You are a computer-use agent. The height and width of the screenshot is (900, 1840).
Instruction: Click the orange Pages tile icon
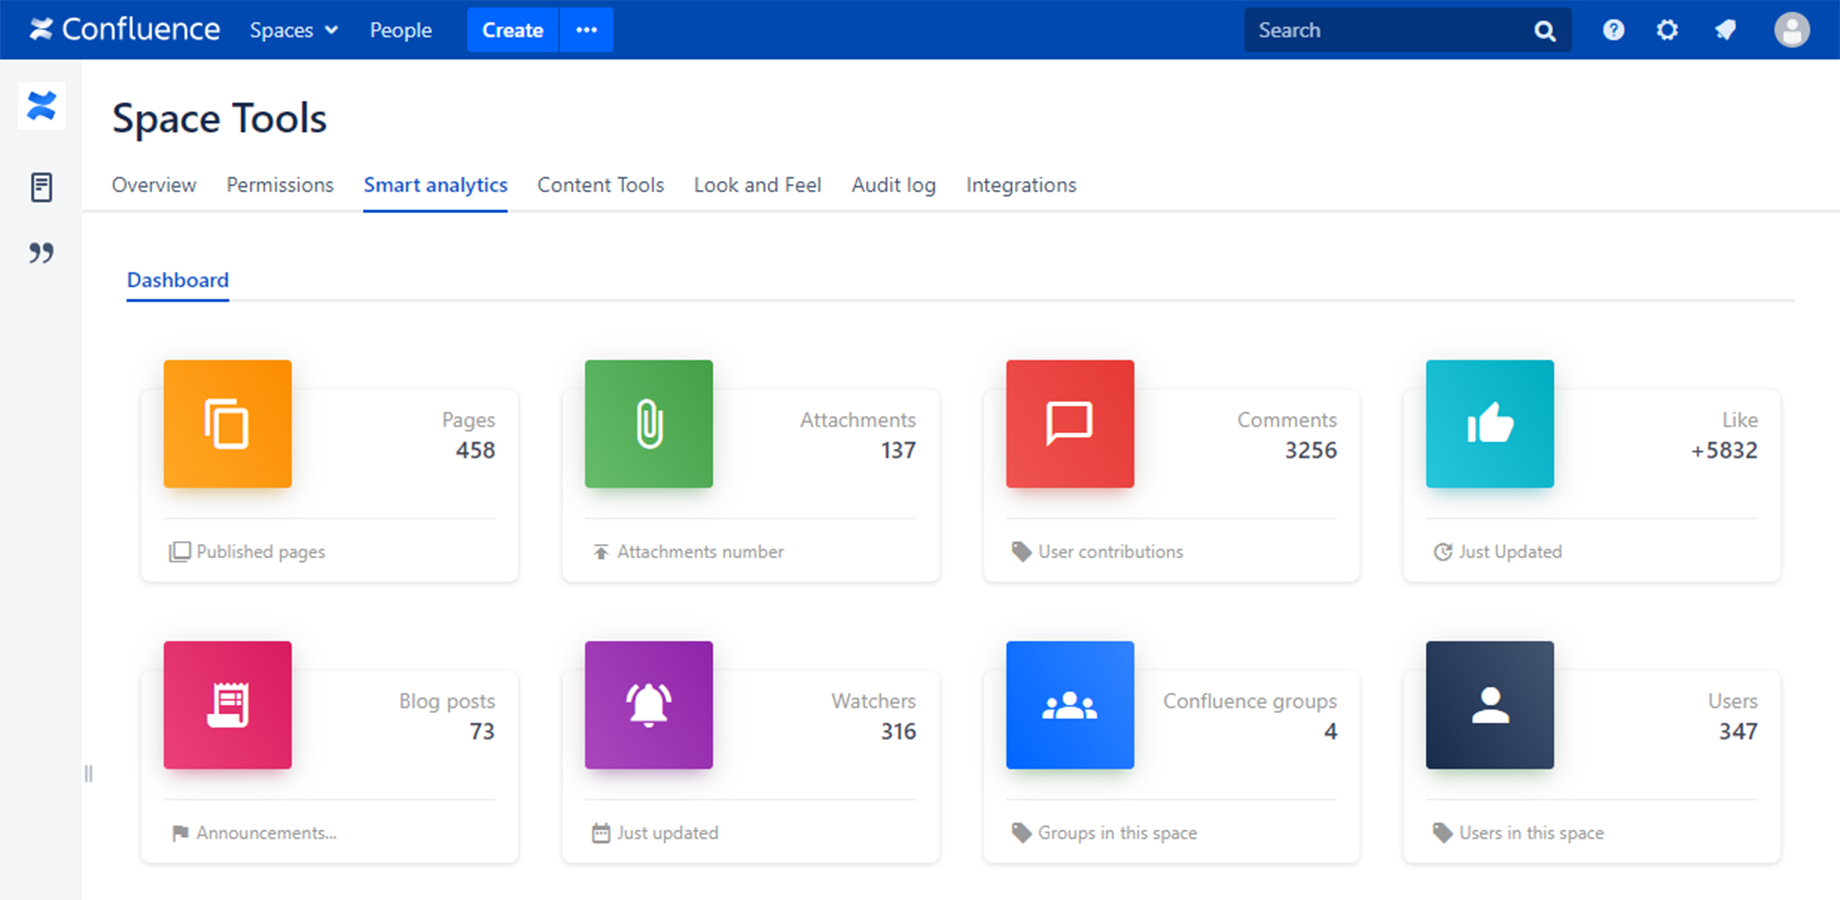click(x=228, y=424)
